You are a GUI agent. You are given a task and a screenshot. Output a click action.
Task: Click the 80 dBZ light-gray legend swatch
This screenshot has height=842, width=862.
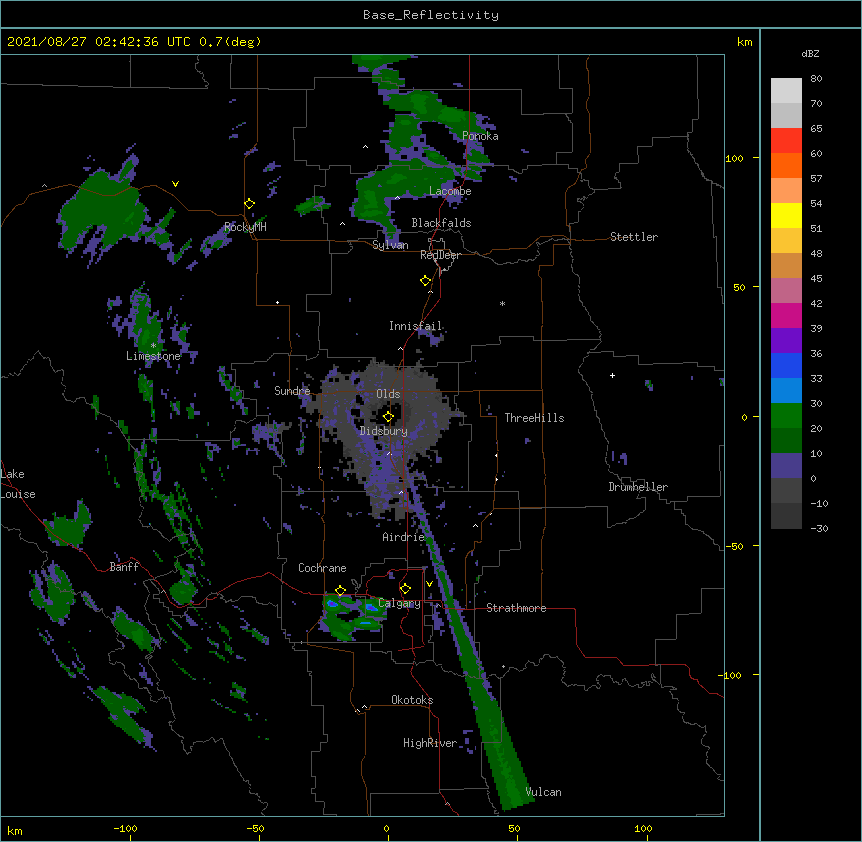coord(786,90)
